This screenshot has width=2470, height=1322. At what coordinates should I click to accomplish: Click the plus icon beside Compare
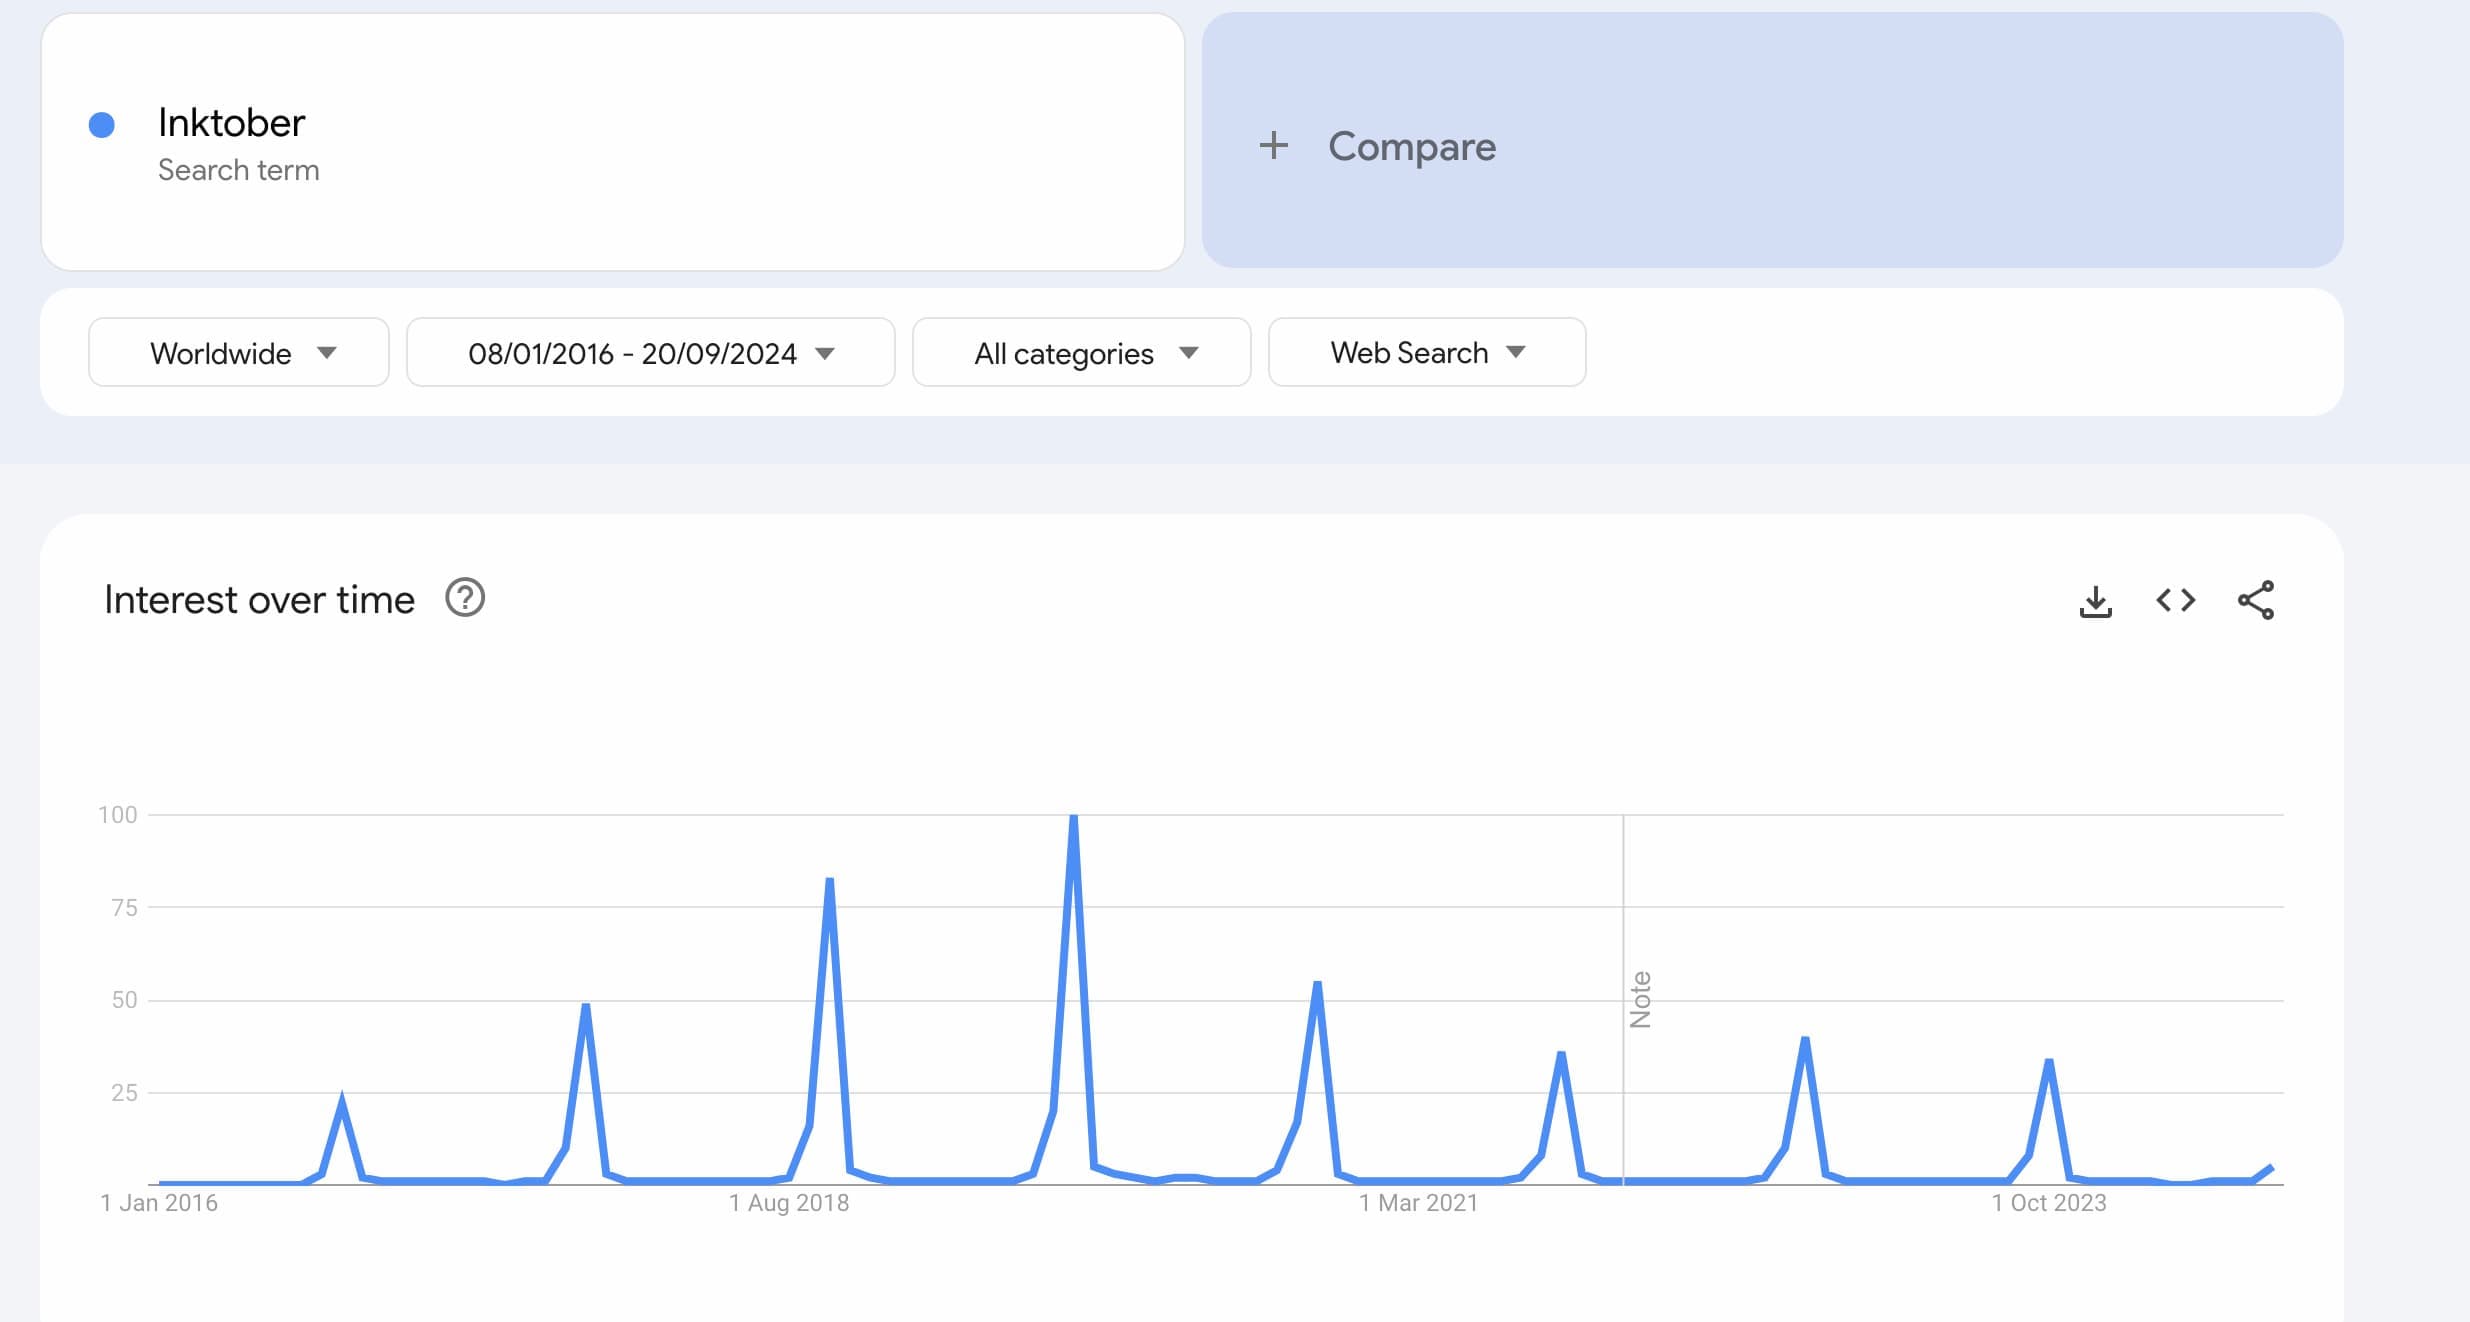(x=1273, y=146)
